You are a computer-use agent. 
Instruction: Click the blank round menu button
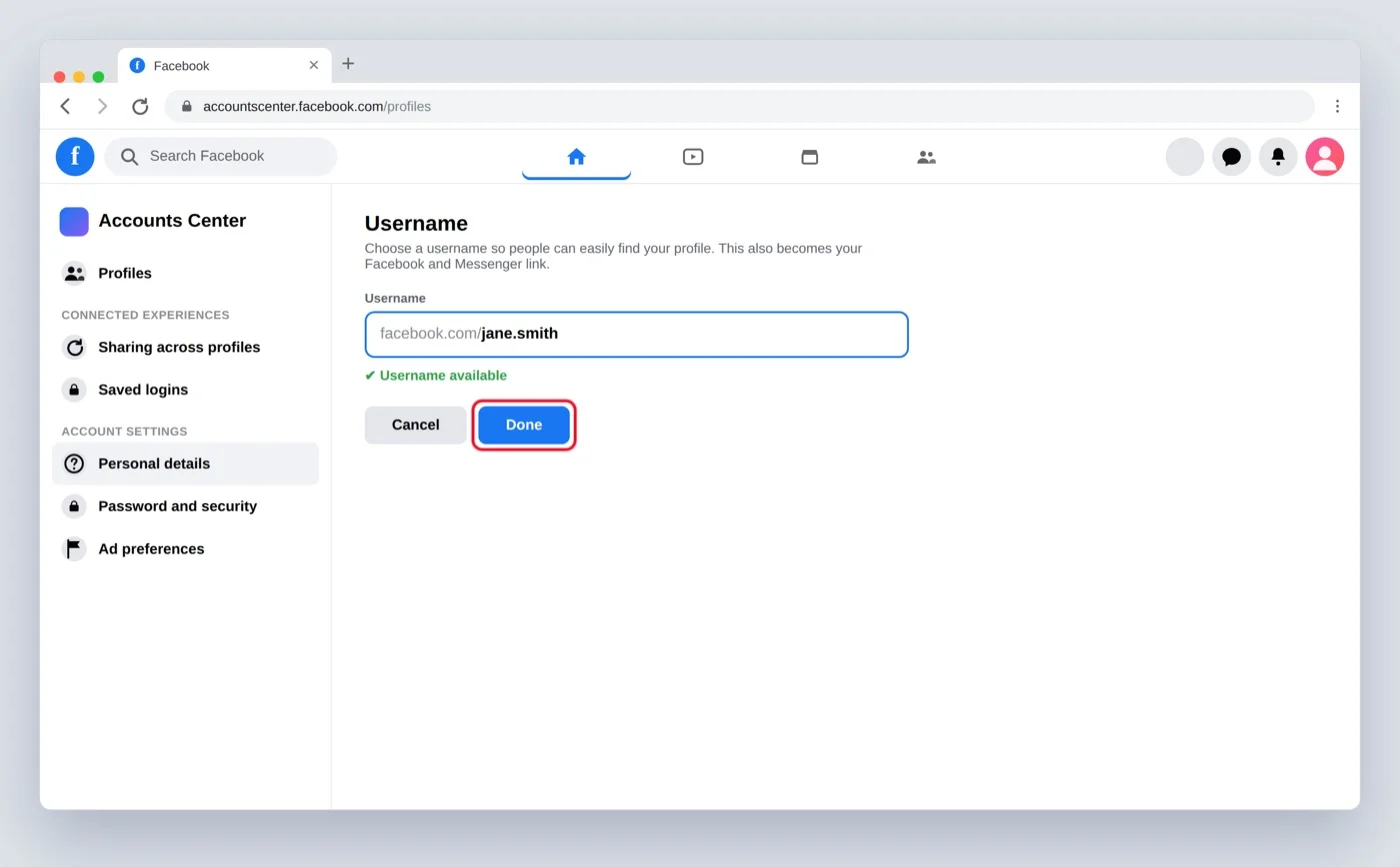1185,157
